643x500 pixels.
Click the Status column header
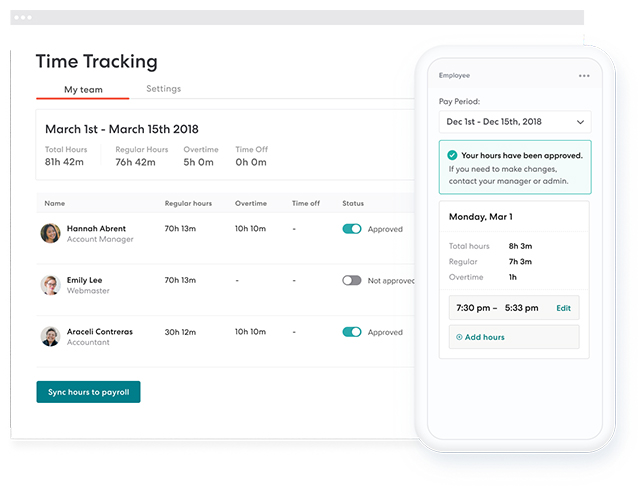tap(353, 203)
